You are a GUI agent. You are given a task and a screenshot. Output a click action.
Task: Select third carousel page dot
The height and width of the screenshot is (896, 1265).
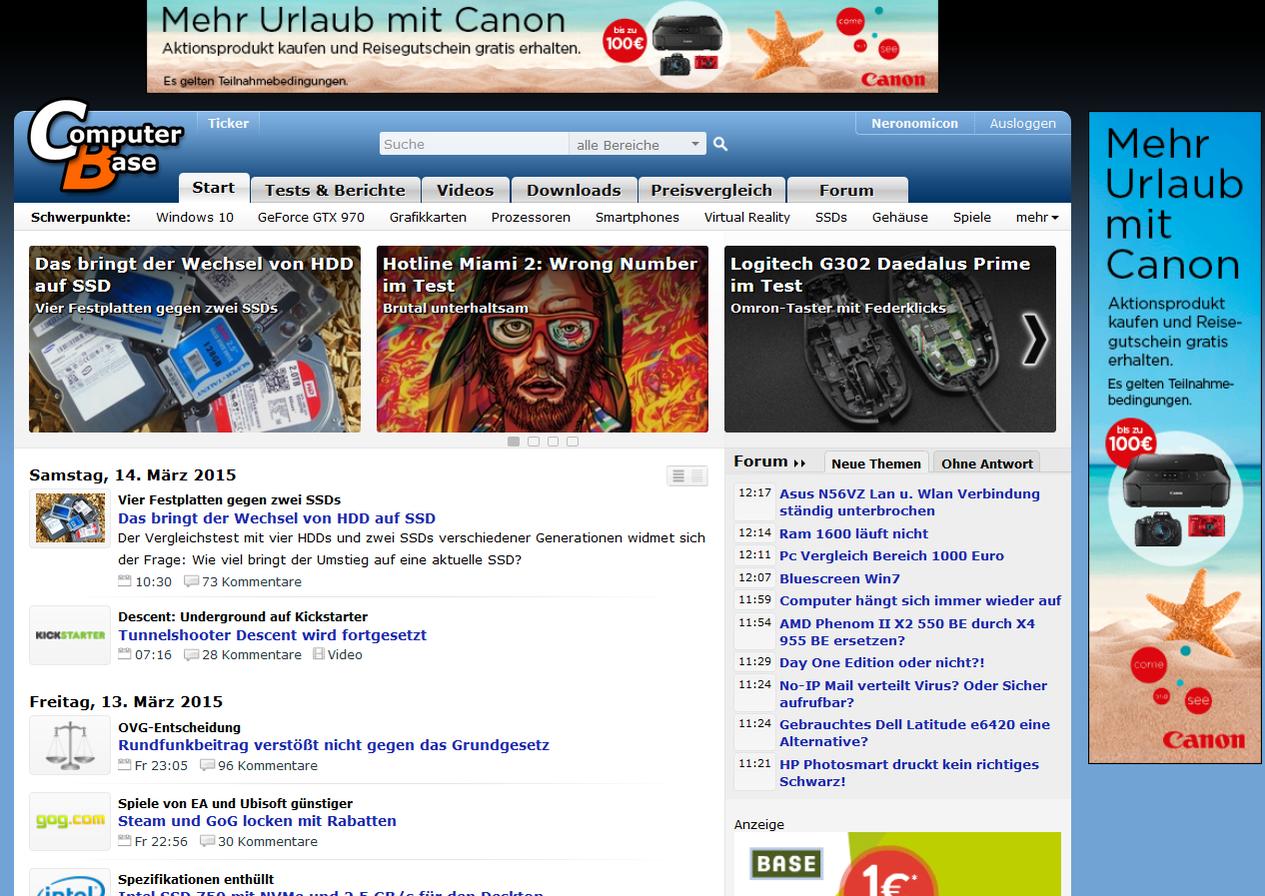tap(553, 441)
